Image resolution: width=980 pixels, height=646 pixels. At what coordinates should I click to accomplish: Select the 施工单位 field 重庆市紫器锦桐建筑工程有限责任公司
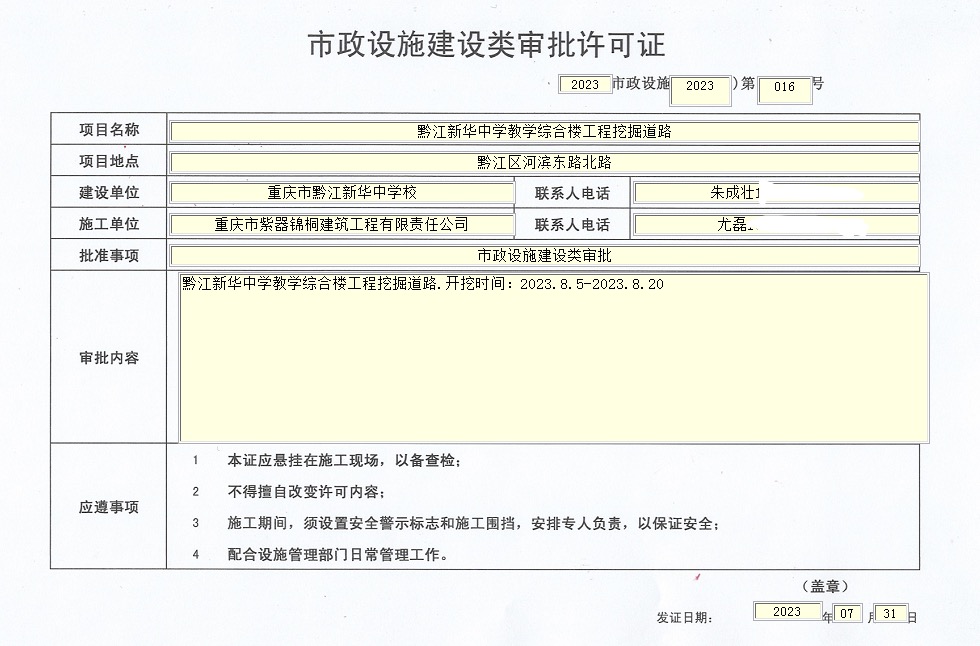(x=342, y=224)
